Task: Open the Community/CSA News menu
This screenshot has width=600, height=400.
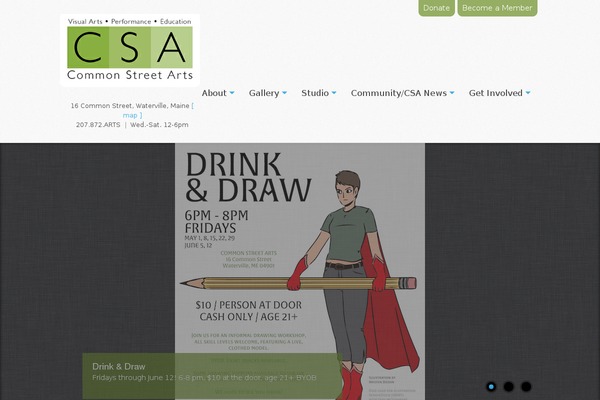Action: click(398, 93)
